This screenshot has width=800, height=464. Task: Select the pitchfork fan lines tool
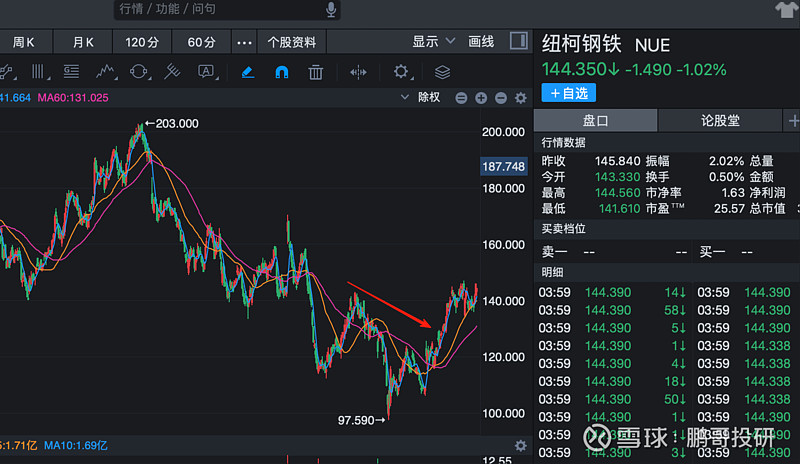pos(172,72)
